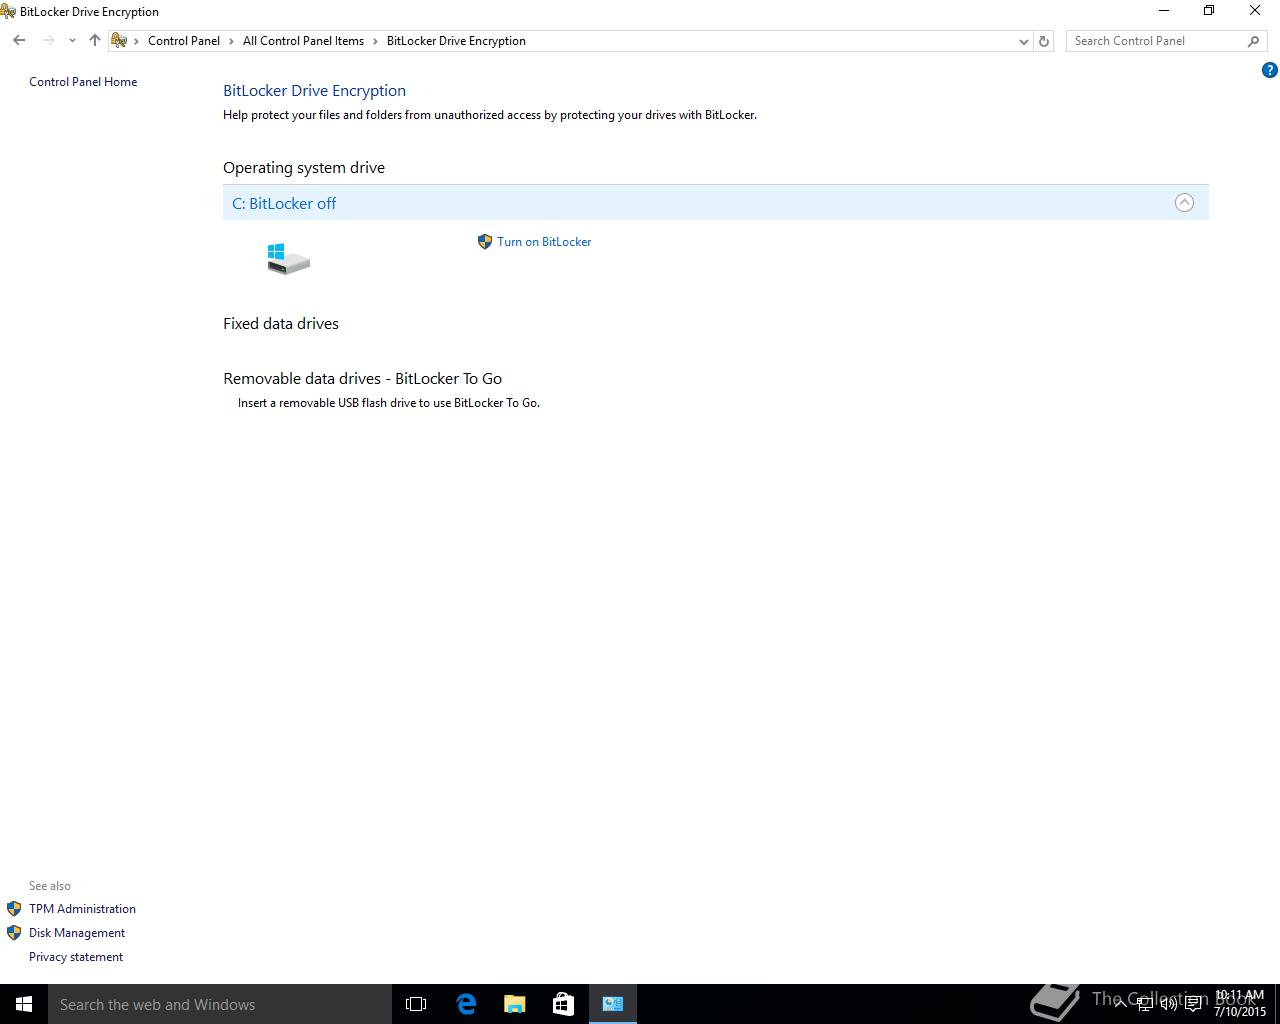Click the search magnifier icon

[x=1253, y=41]
